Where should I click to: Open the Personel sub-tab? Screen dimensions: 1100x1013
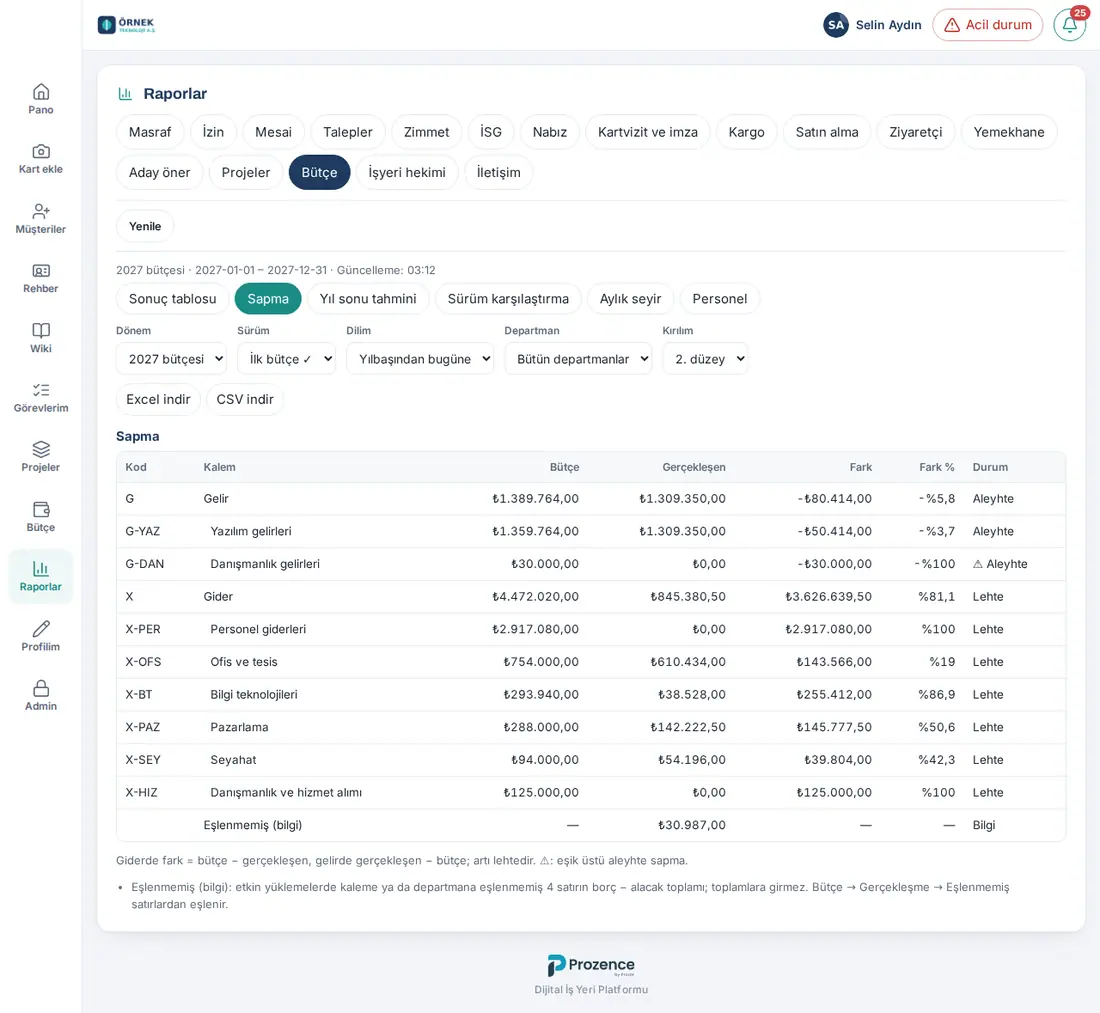point(720,299)
